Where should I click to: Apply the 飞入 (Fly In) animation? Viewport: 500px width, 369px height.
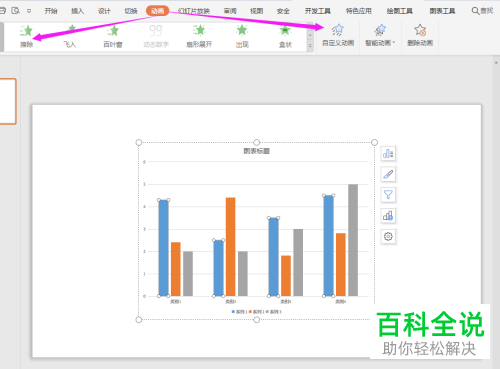70,36
